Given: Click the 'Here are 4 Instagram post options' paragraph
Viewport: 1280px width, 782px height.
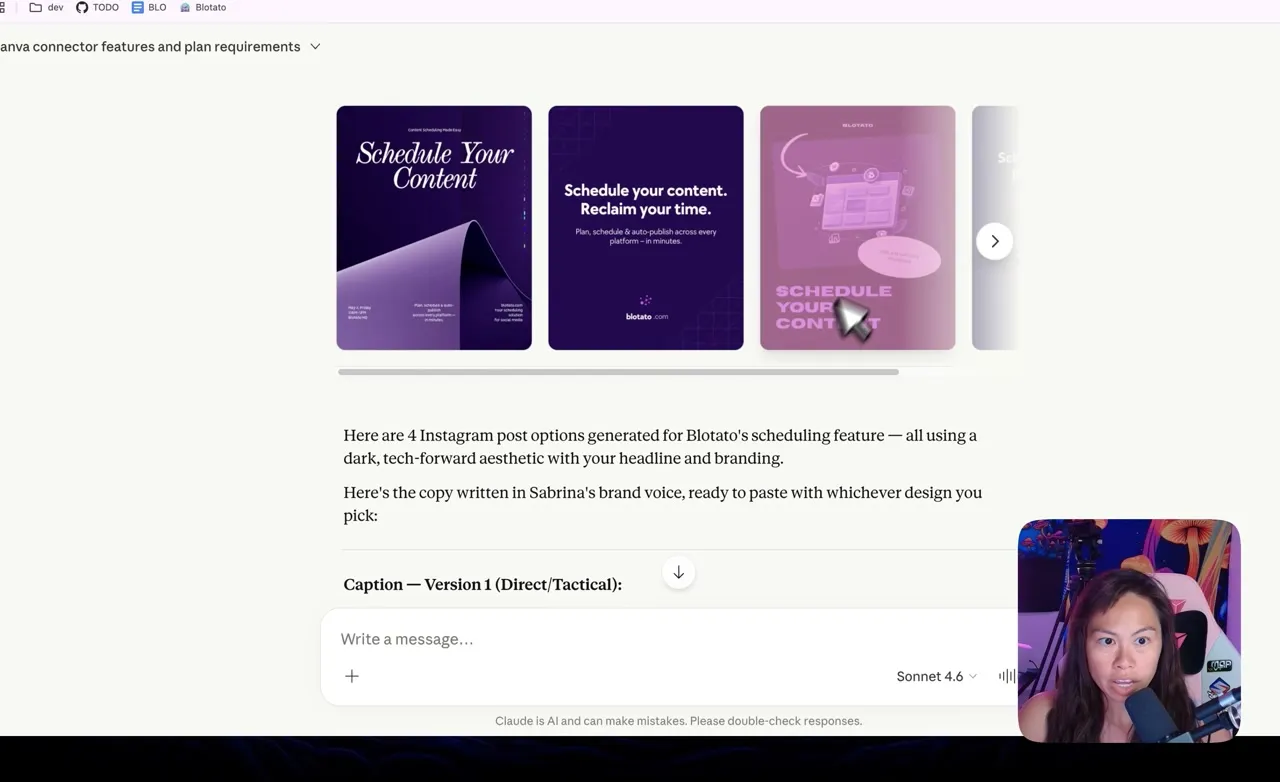Looking at the screenshot, I should coord(661,447).
